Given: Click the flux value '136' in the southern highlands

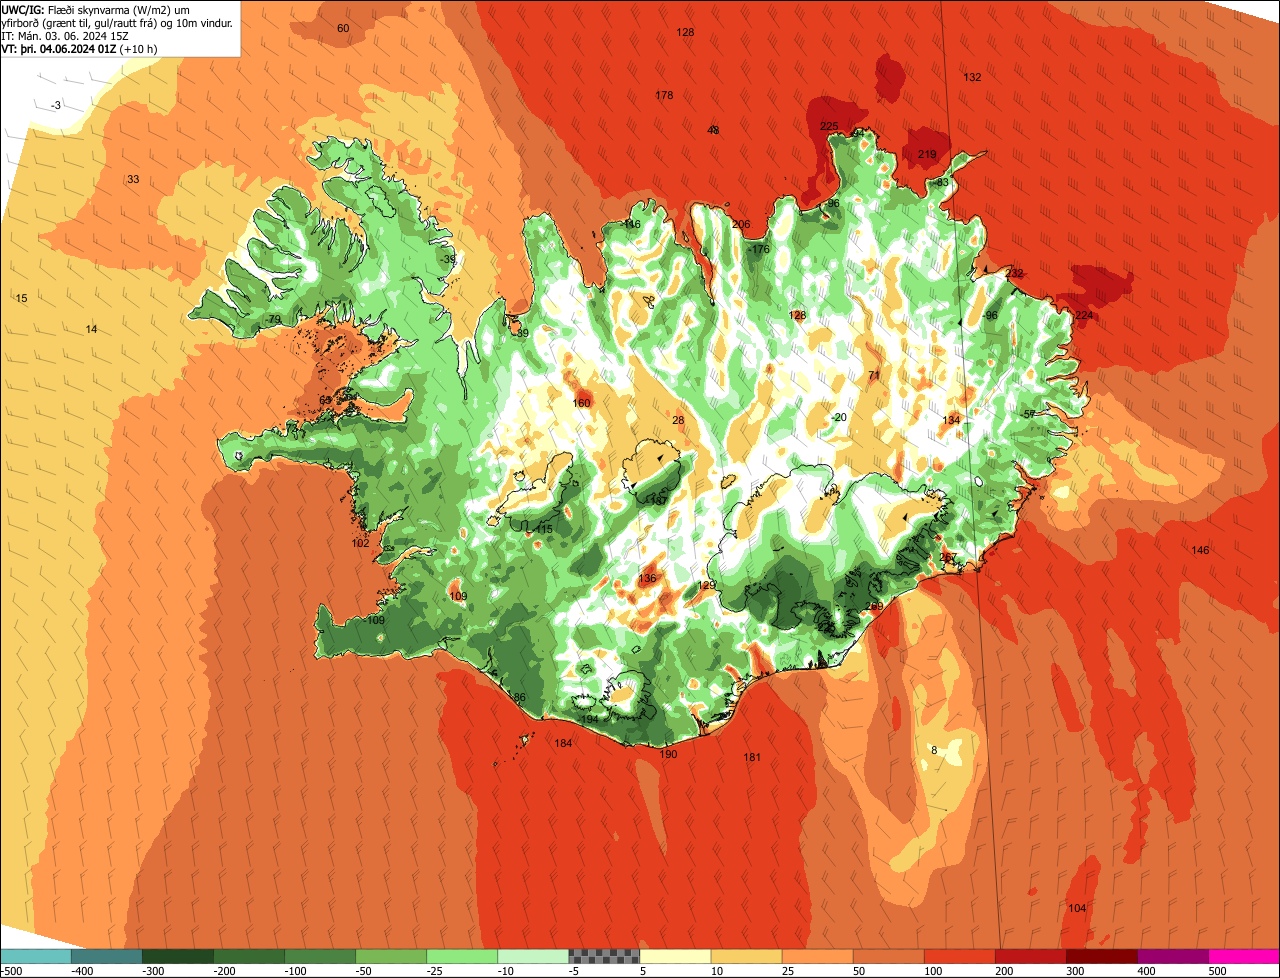Looking at the screenshot, I should point(647,578).
